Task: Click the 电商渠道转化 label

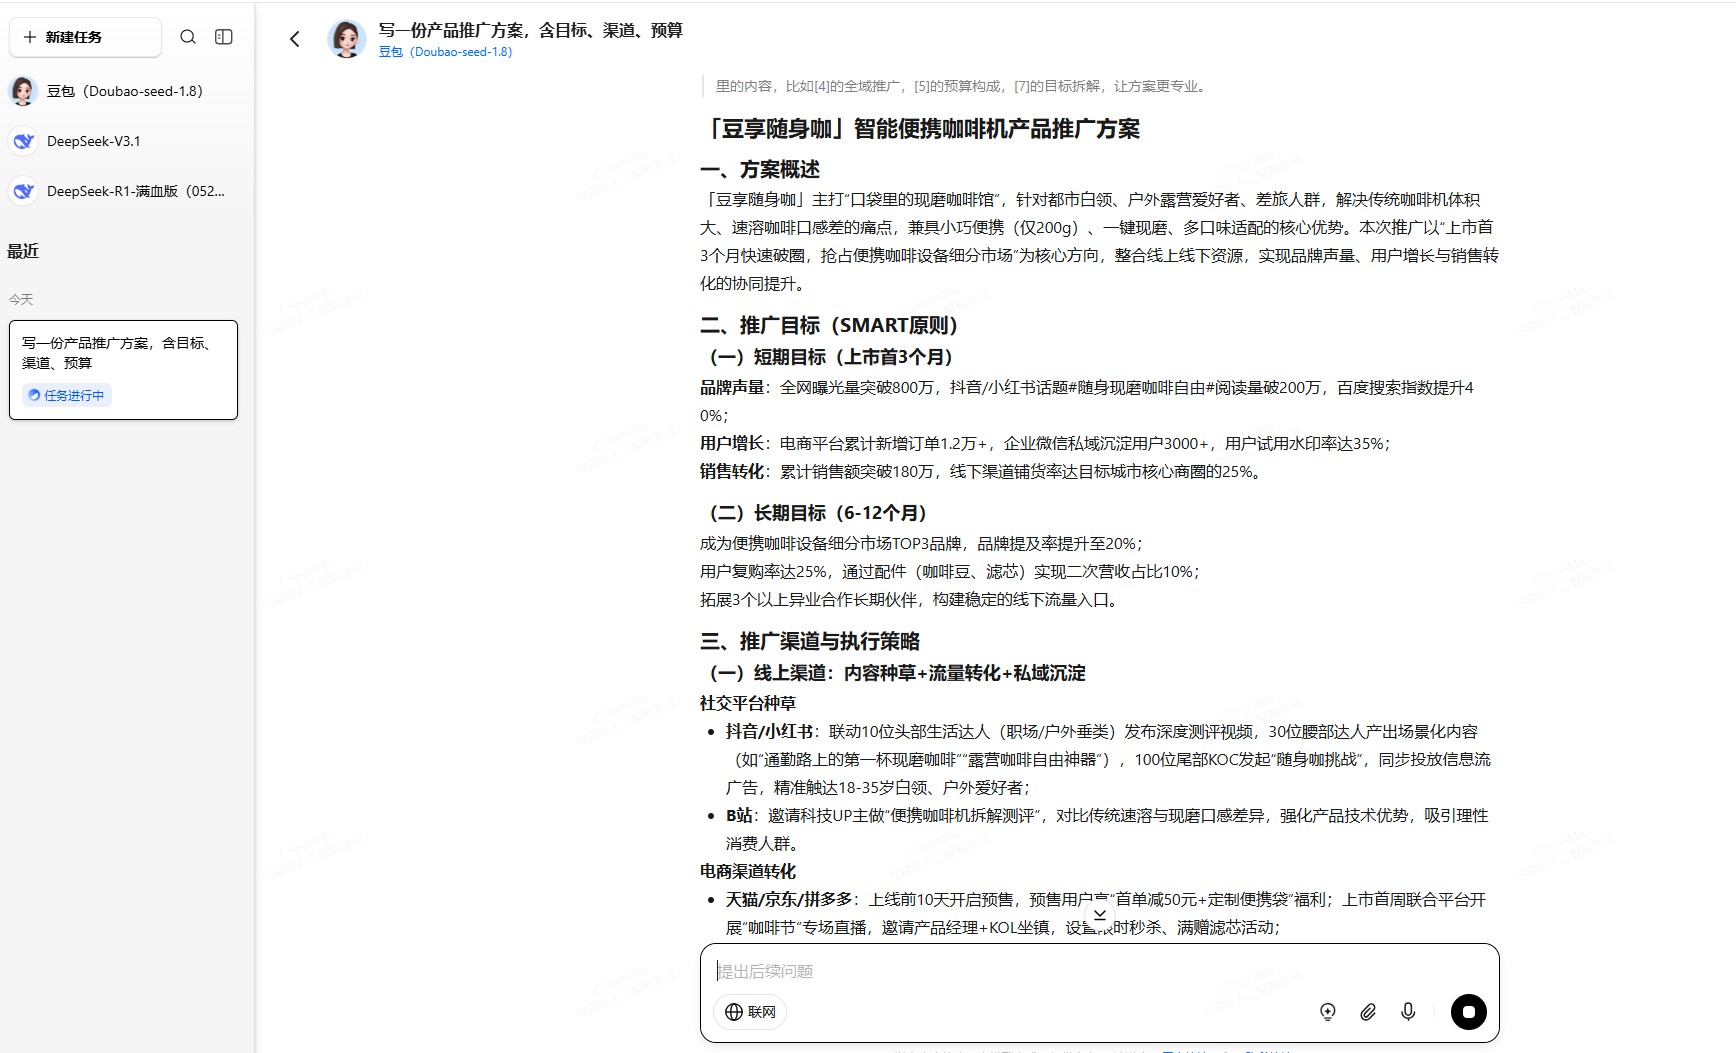Action: click(x=748, y=871)
